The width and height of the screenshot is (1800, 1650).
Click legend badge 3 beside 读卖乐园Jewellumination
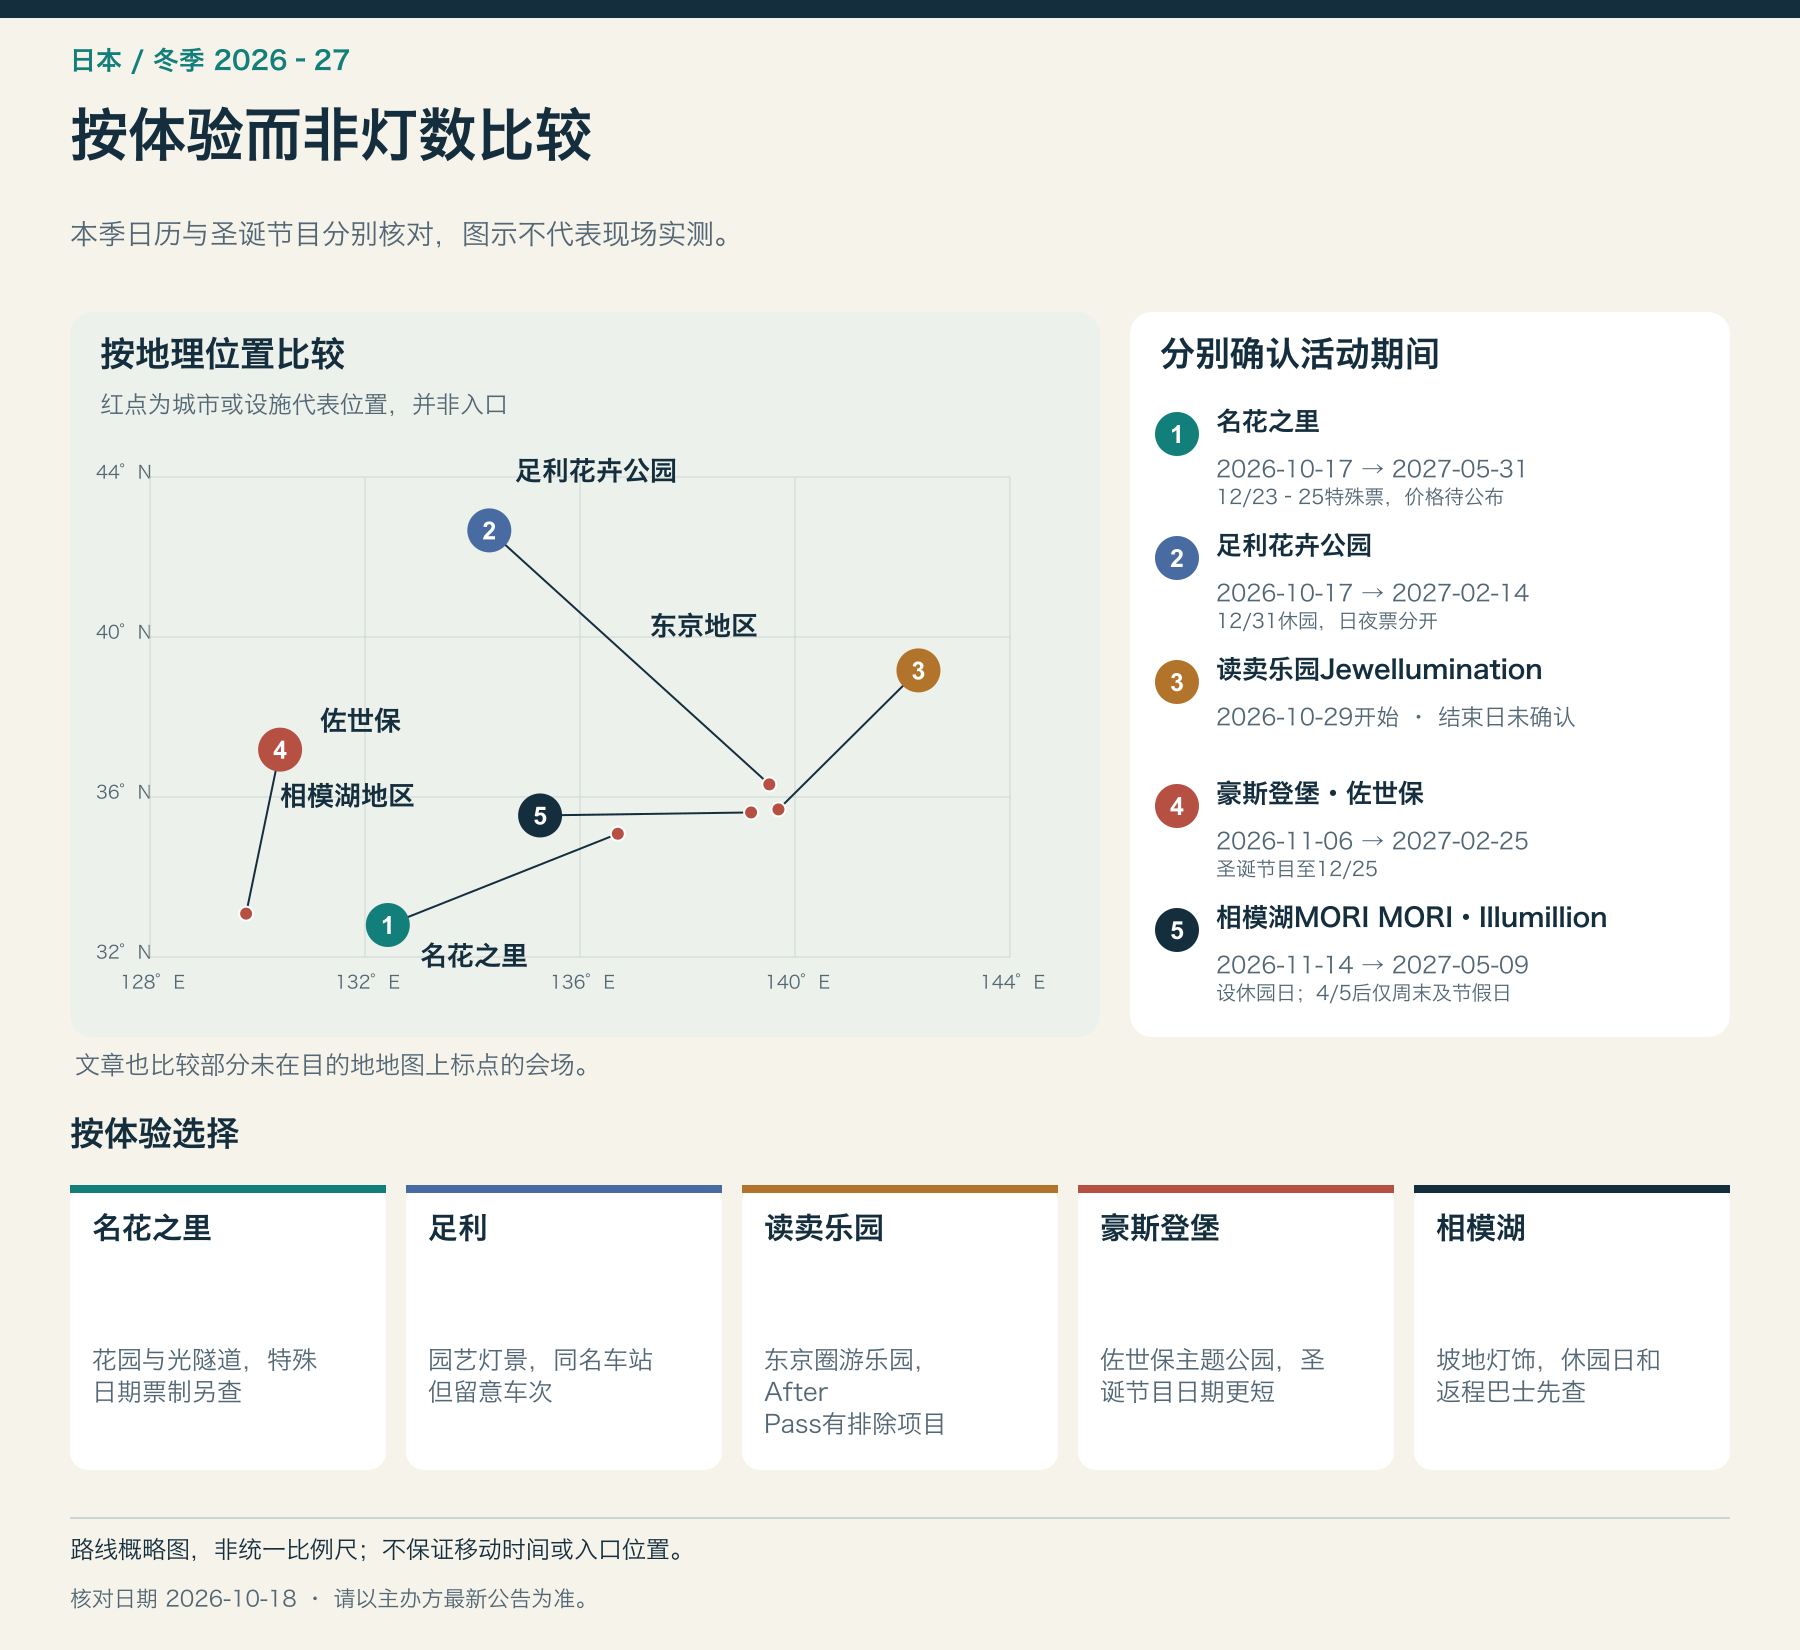coord(1177,682)
